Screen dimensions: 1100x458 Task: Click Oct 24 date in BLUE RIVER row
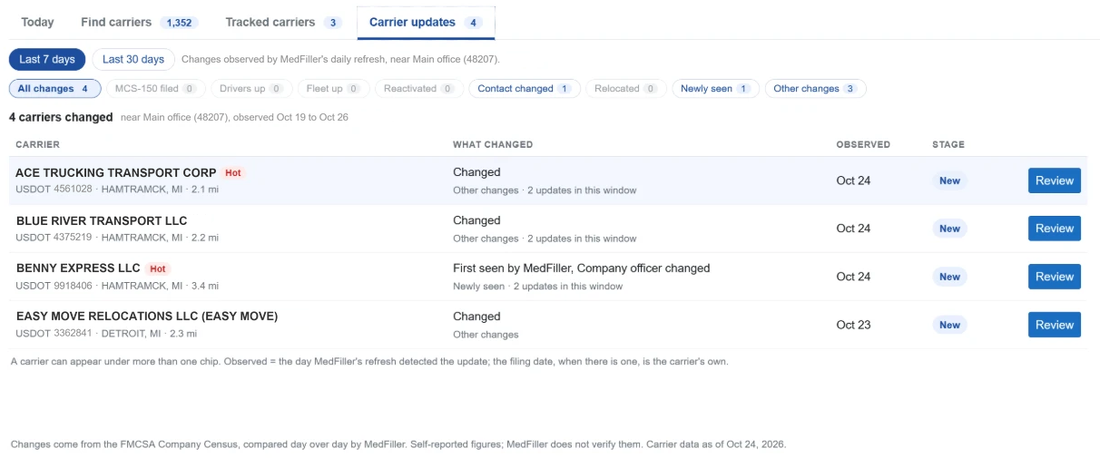pos(853,228)
